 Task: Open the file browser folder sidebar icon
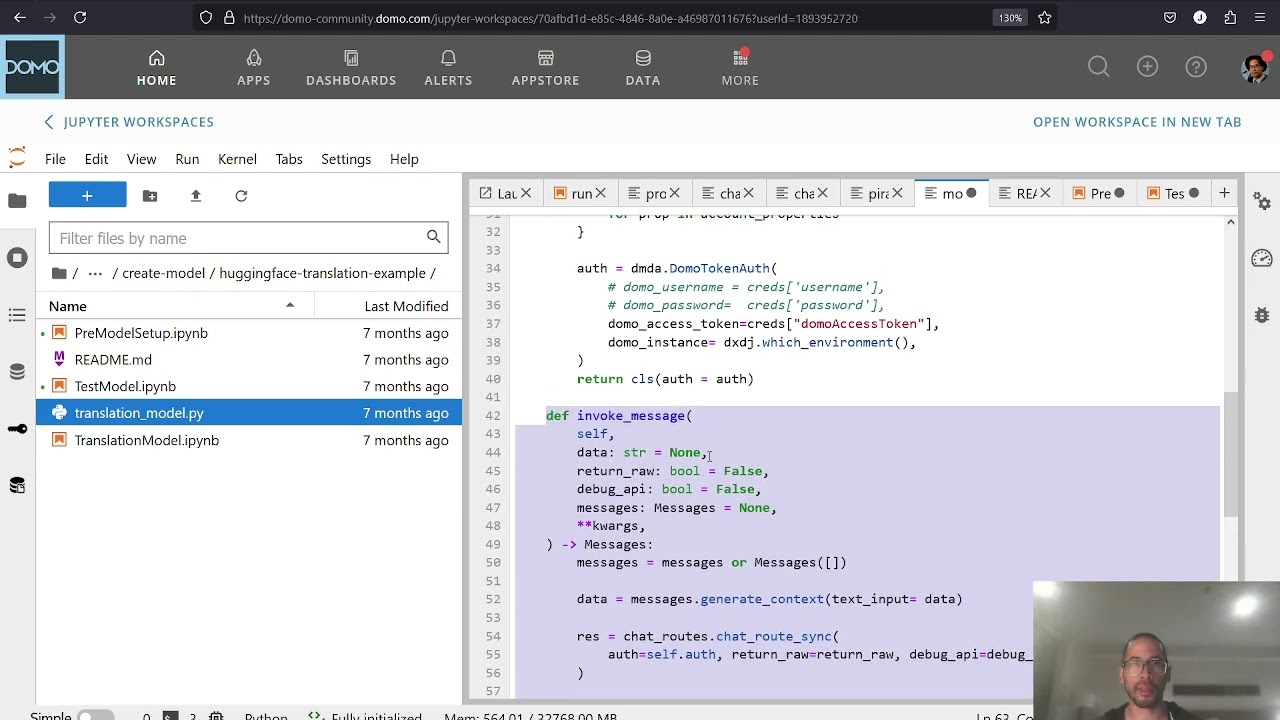click(17, 201)
